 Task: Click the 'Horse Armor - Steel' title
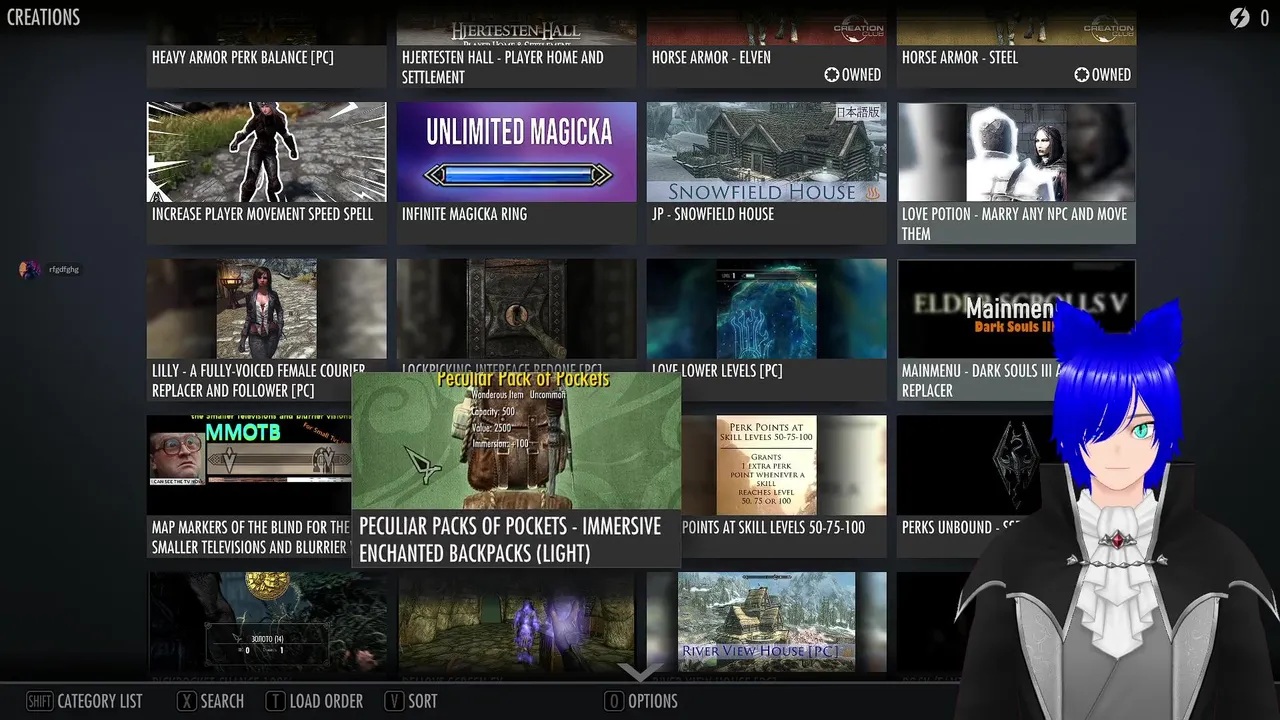click(x=960, y=57)
